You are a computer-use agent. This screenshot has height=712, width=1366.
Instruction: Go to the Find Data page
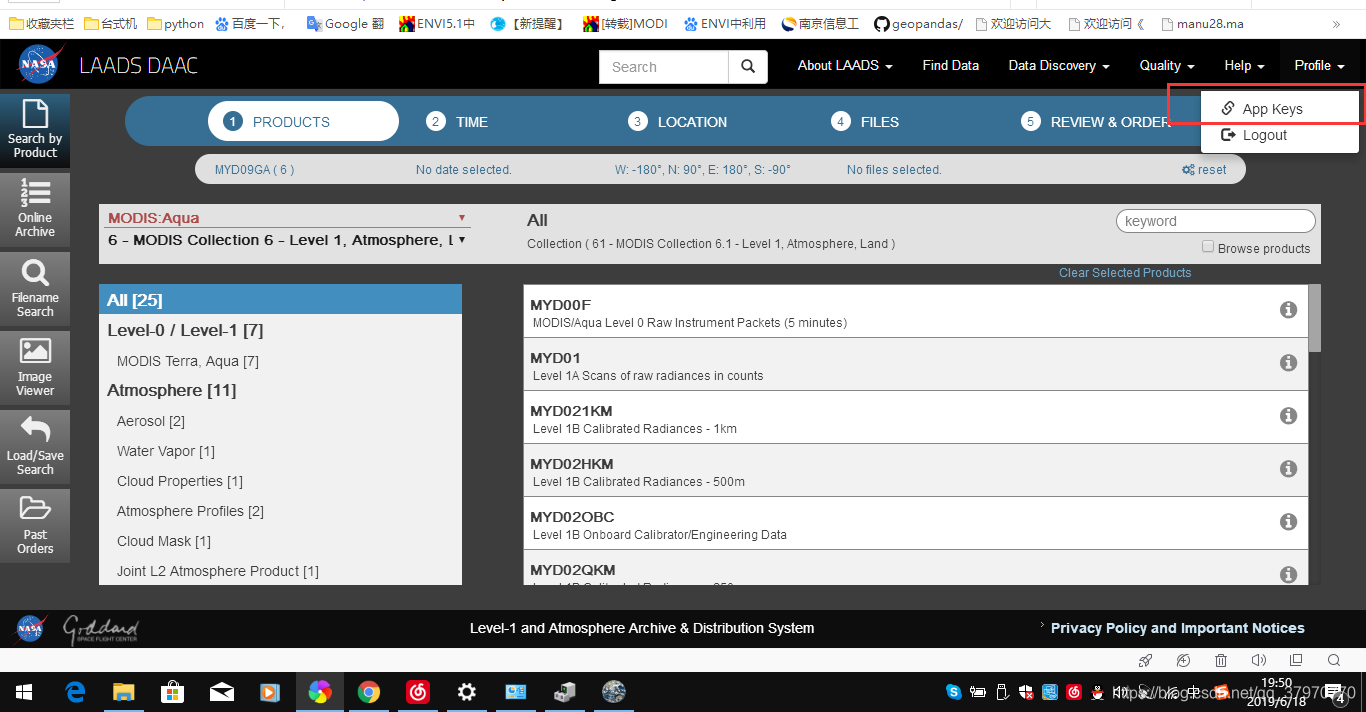click(950, 66)
